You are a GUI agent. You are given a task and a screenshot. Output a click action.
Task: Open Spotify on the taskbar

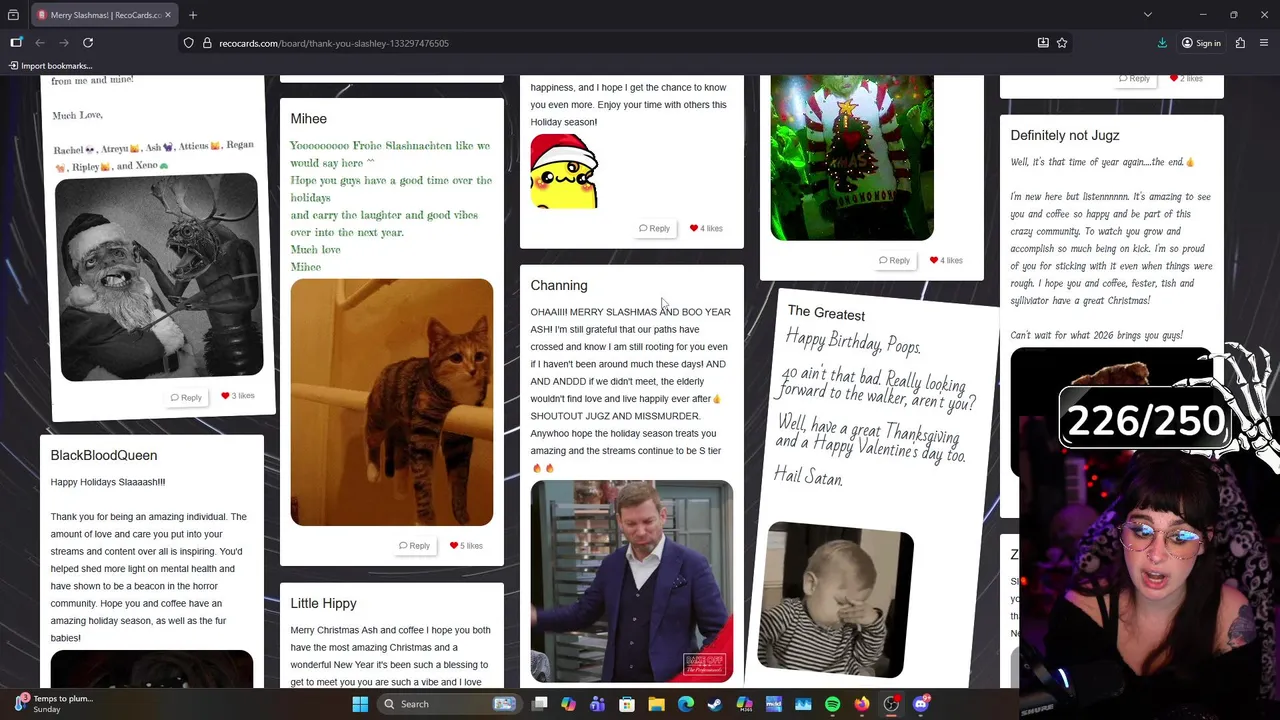click(x=832, y=704)
